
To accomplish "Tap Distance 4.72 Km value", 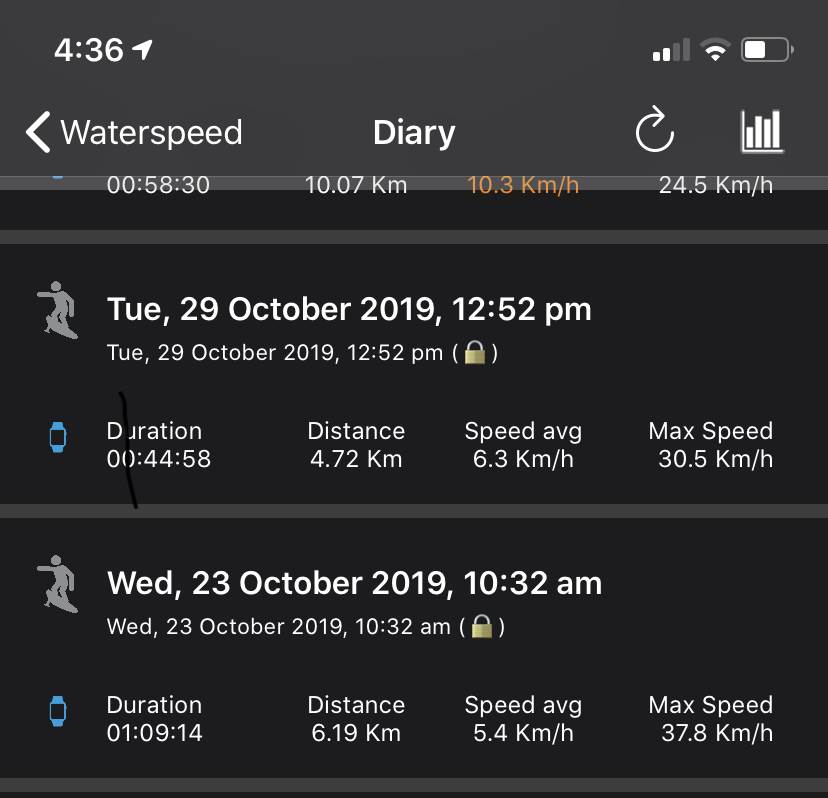I will pos(356,460).
